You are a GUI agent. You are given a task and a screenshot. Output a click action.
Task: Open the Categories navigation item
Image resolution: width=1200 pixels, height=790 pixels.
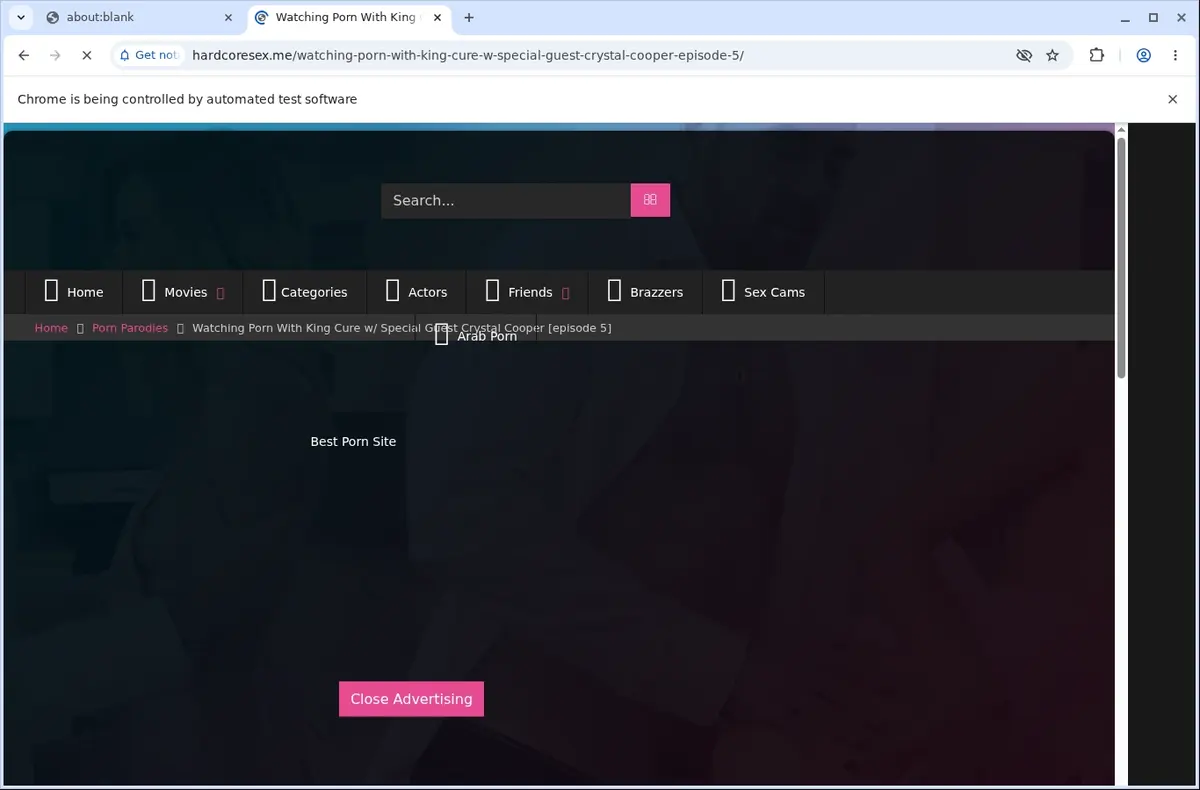pos(305,292)
